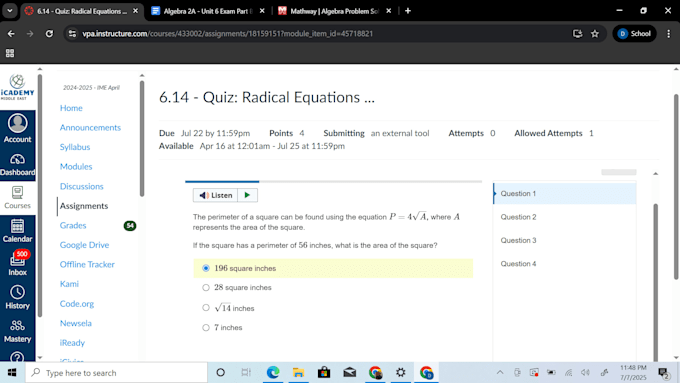This screenshot has width=680, height=383.
Task: Open the Calendar from sidebar
Action: [17, 231]
